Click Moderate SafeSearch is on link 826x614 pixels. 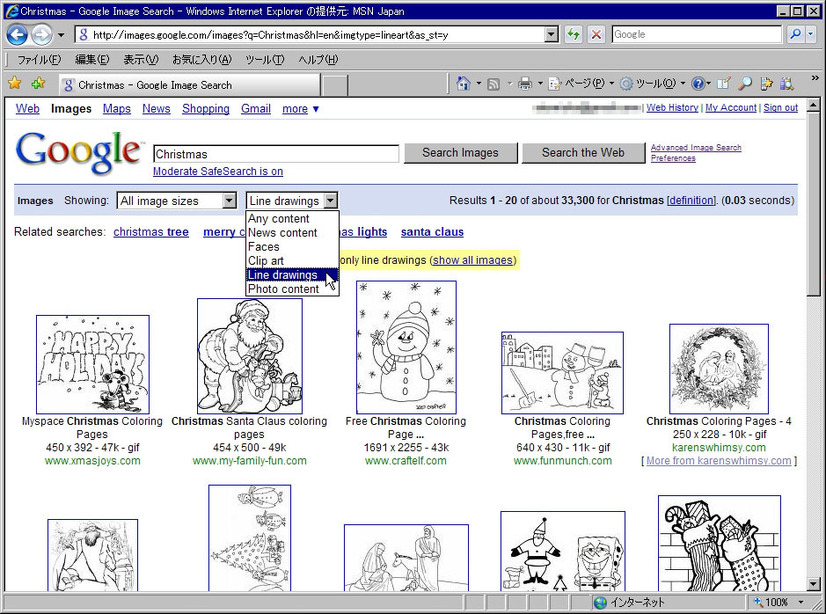pyautogui.click(x=218, y=171)
